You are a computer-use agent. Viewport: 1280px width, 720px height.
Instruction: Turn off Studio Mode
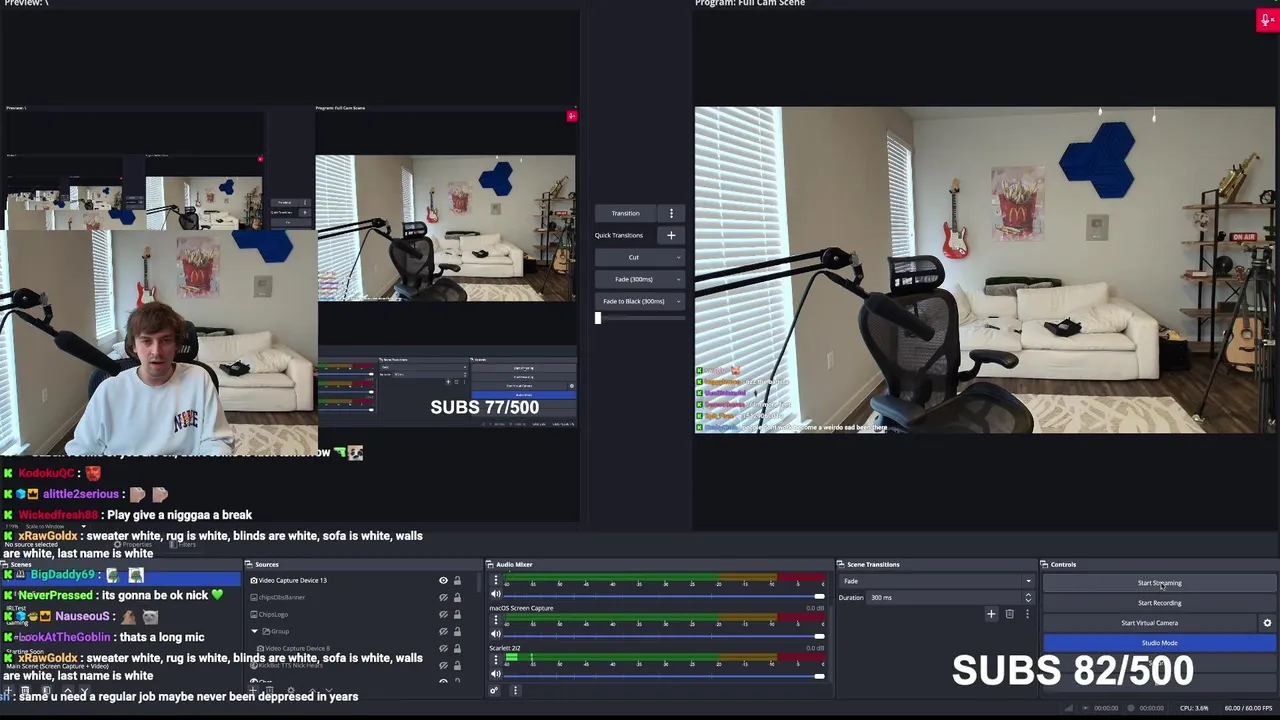[x=1159, y=643]
